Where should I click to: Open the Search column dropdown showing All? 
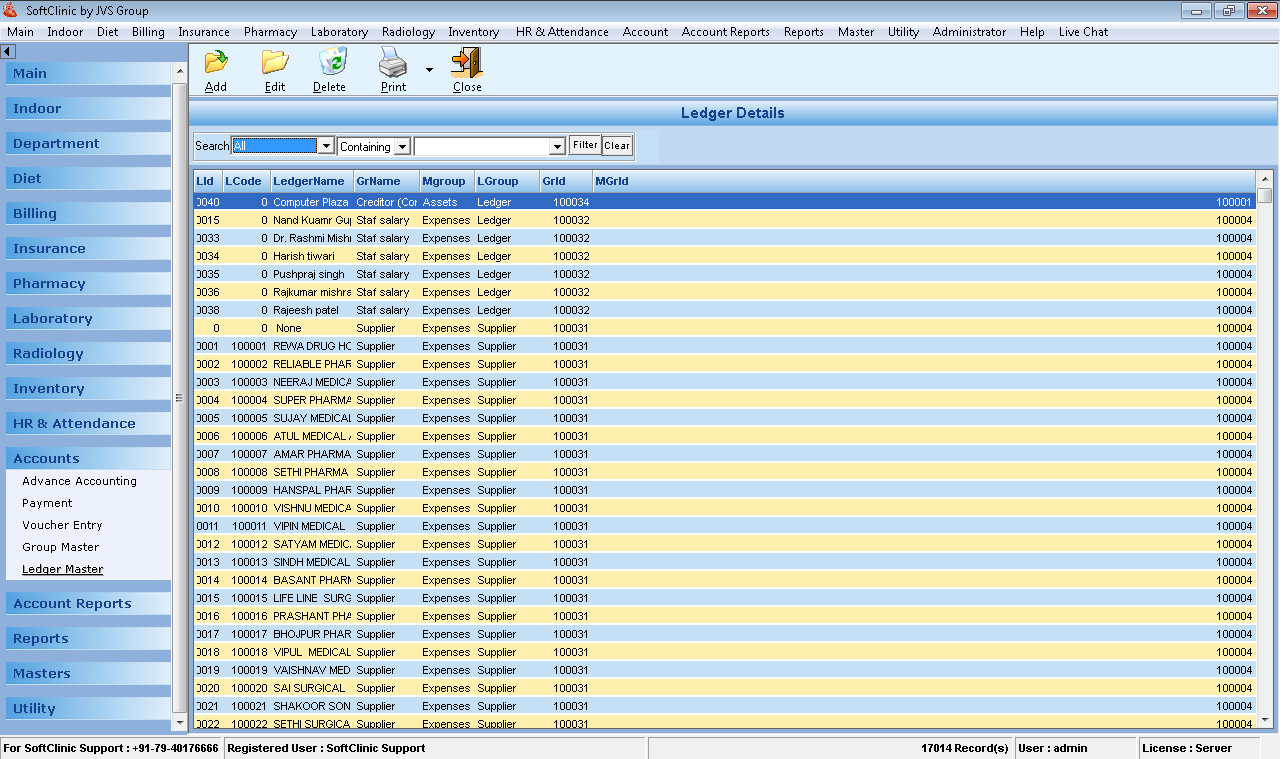click(x=326, y=145)
